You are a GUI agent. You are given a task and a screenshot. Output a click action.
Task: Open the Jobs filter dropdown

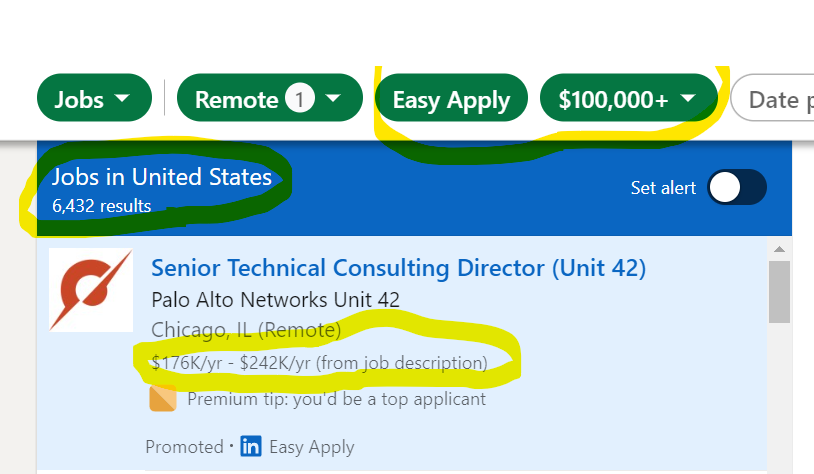coord(94,98)
